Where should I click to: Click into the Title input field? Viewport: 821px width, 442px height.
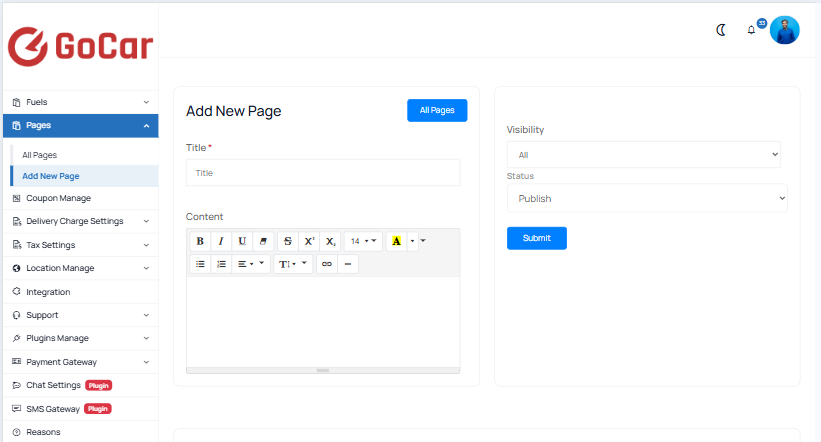[323, 173]
